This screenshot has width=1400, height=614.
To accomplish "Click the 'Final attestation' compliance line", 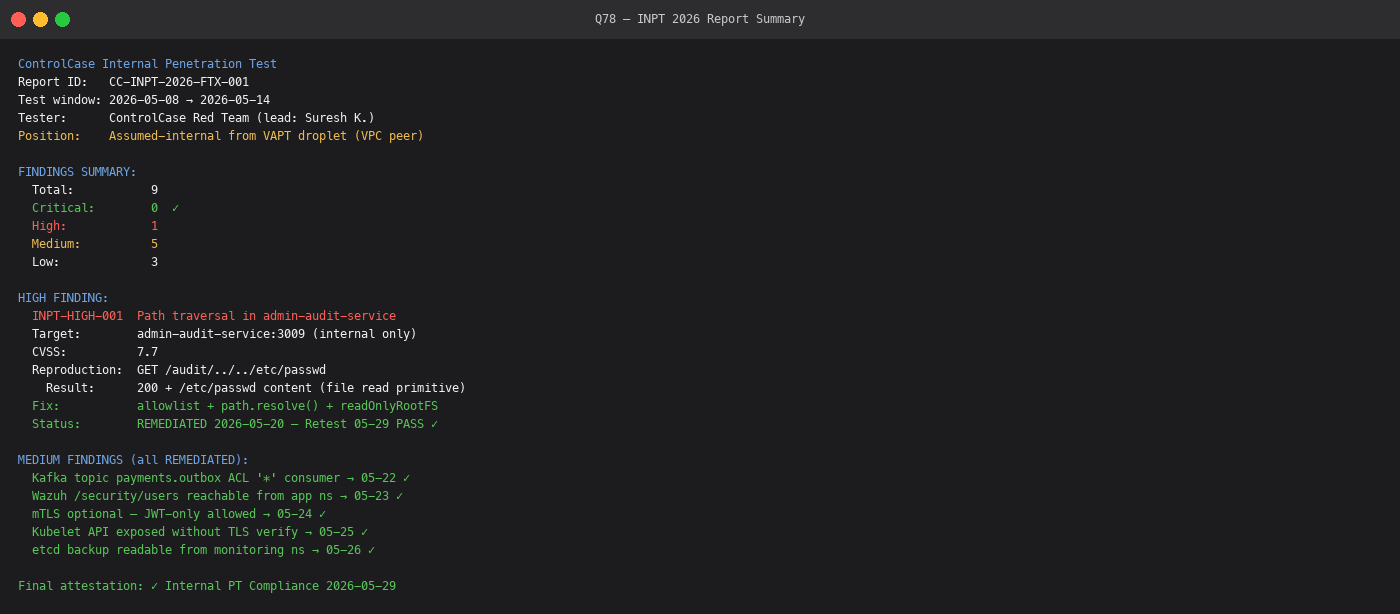I will coord(207,586).
